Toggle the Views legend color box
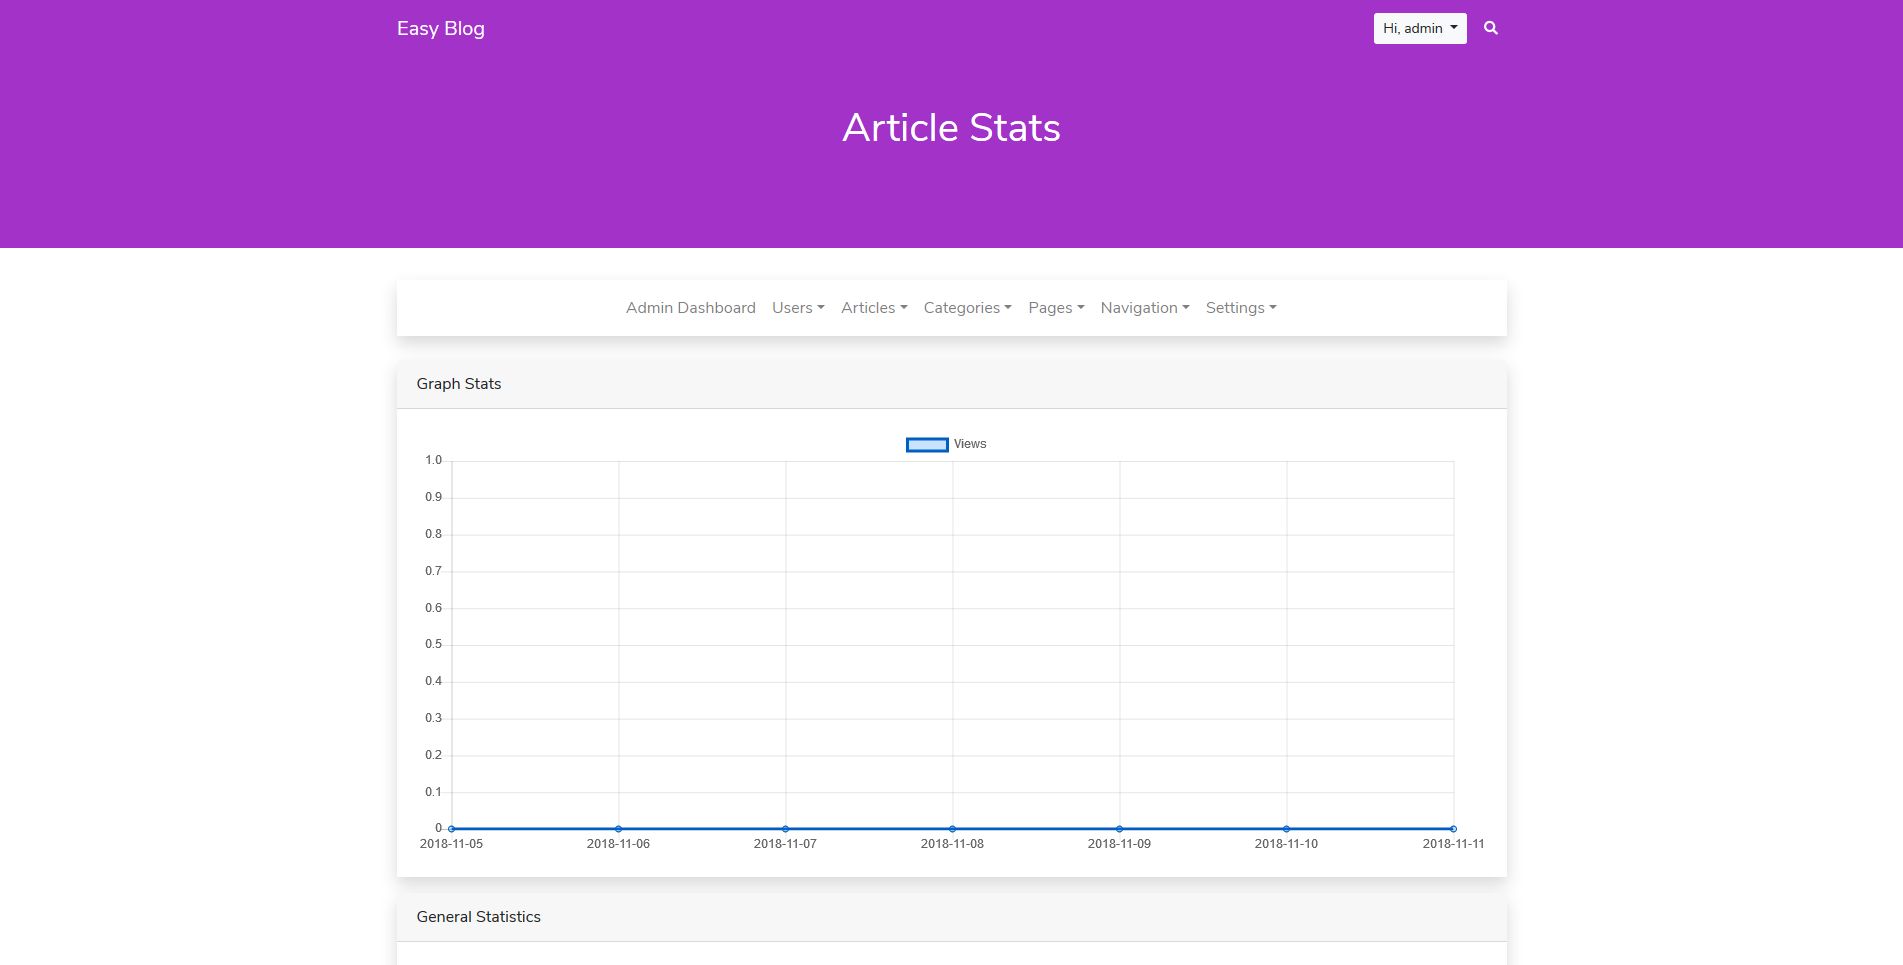 927,445
